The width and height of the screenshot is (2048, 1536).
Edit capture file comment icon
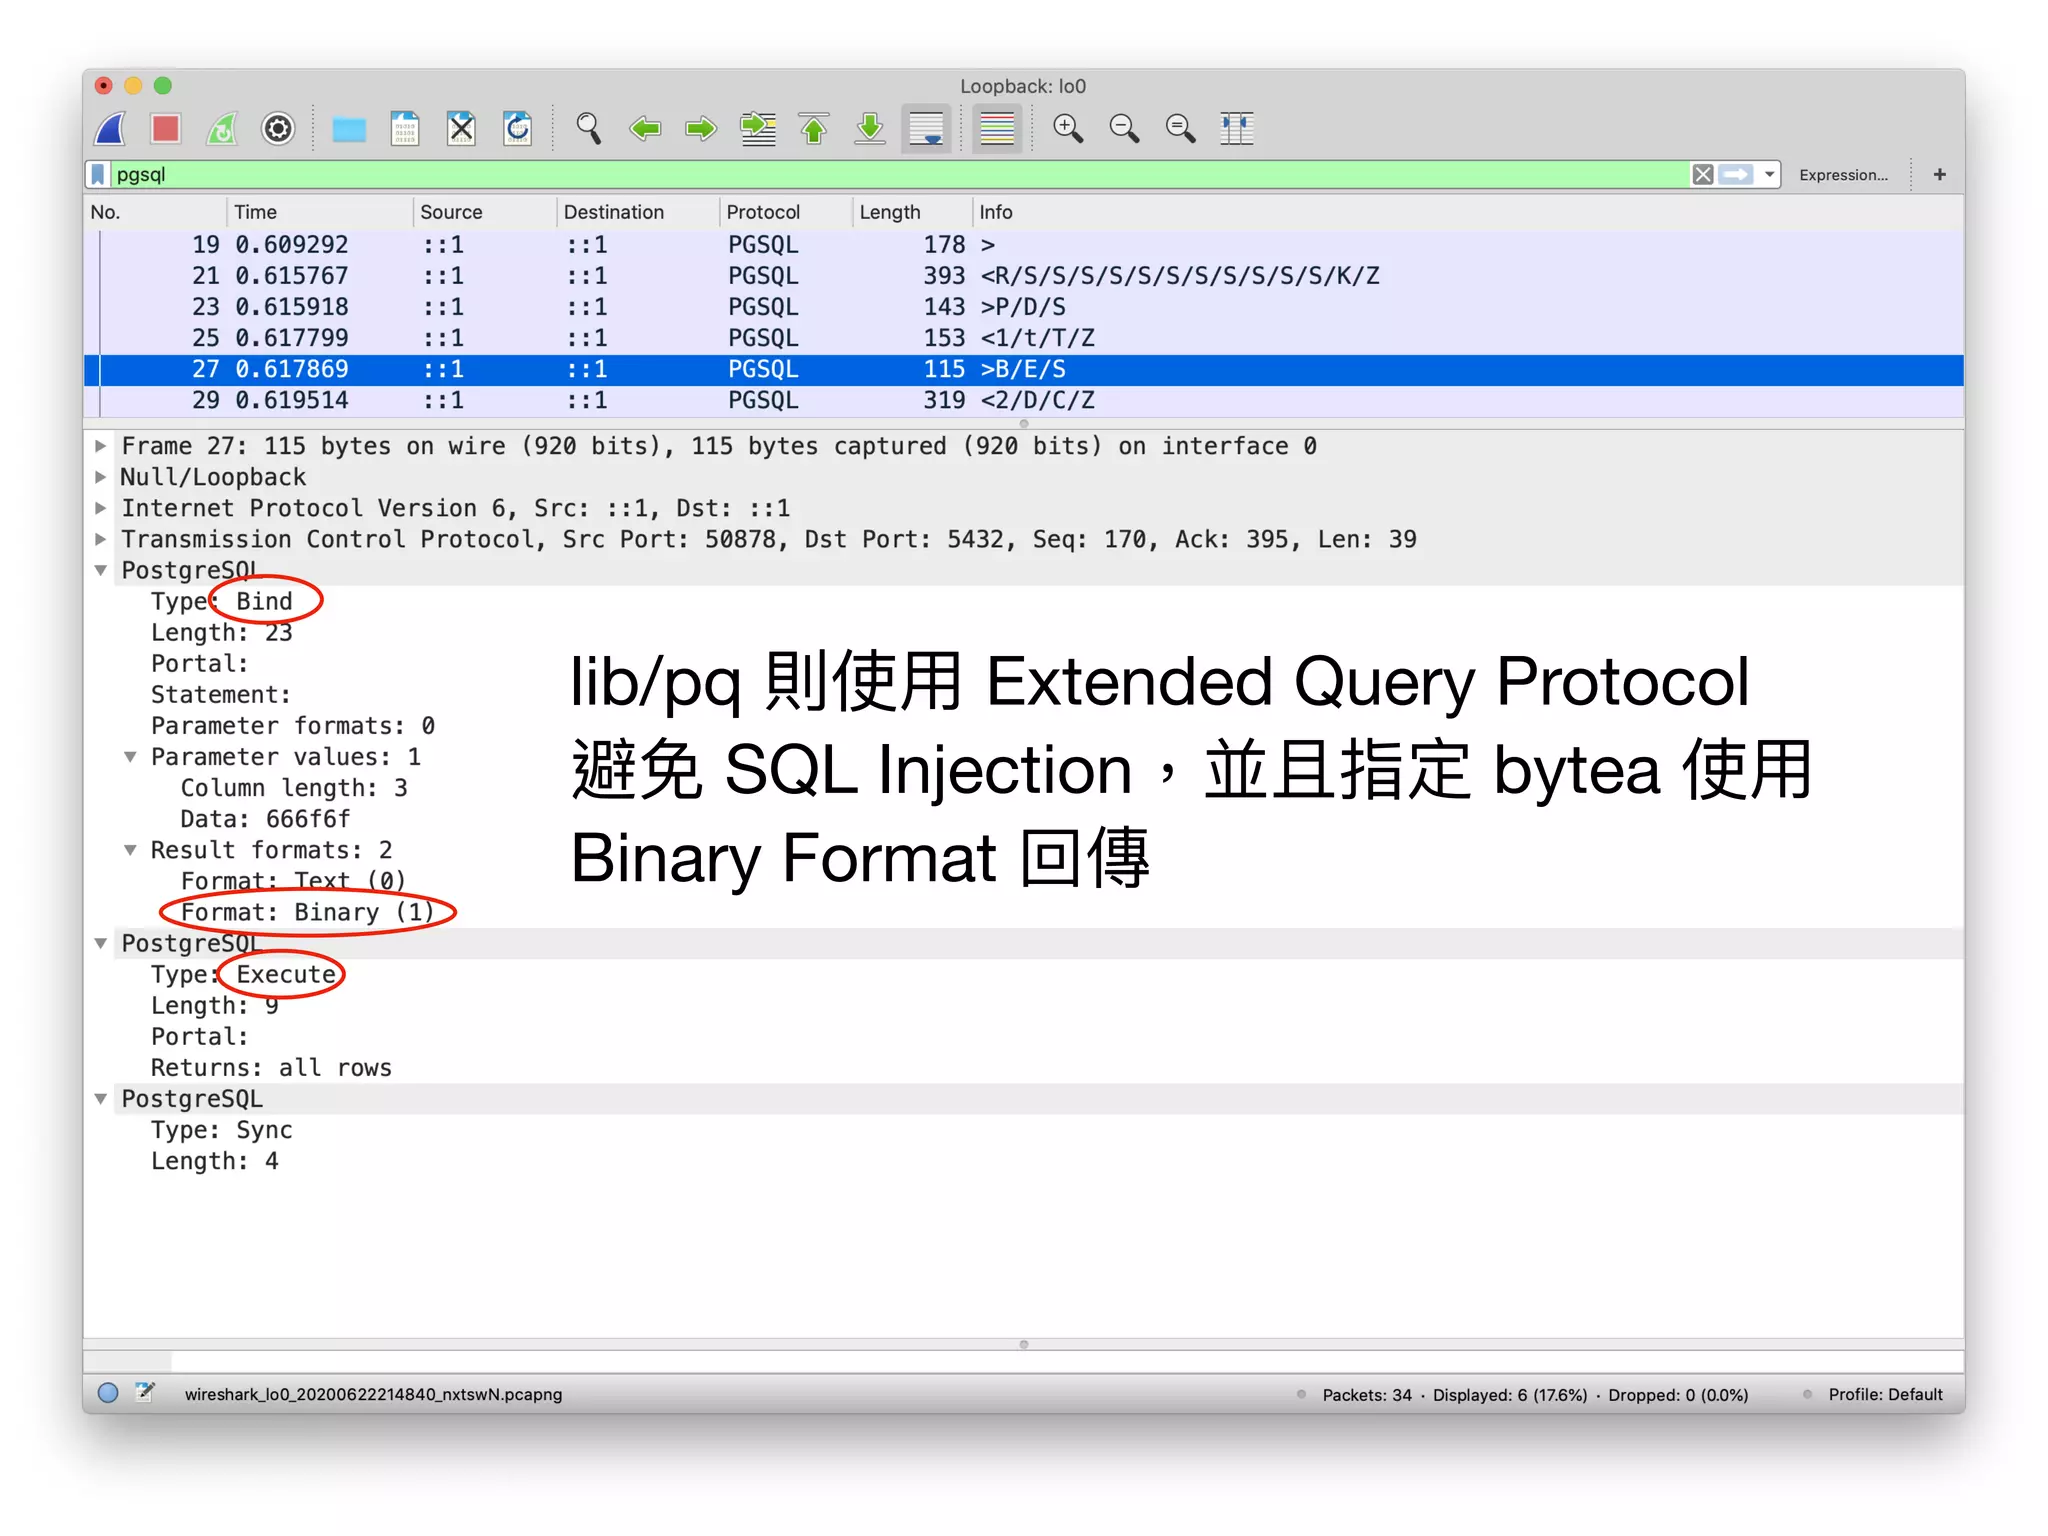click(145, 1392)
